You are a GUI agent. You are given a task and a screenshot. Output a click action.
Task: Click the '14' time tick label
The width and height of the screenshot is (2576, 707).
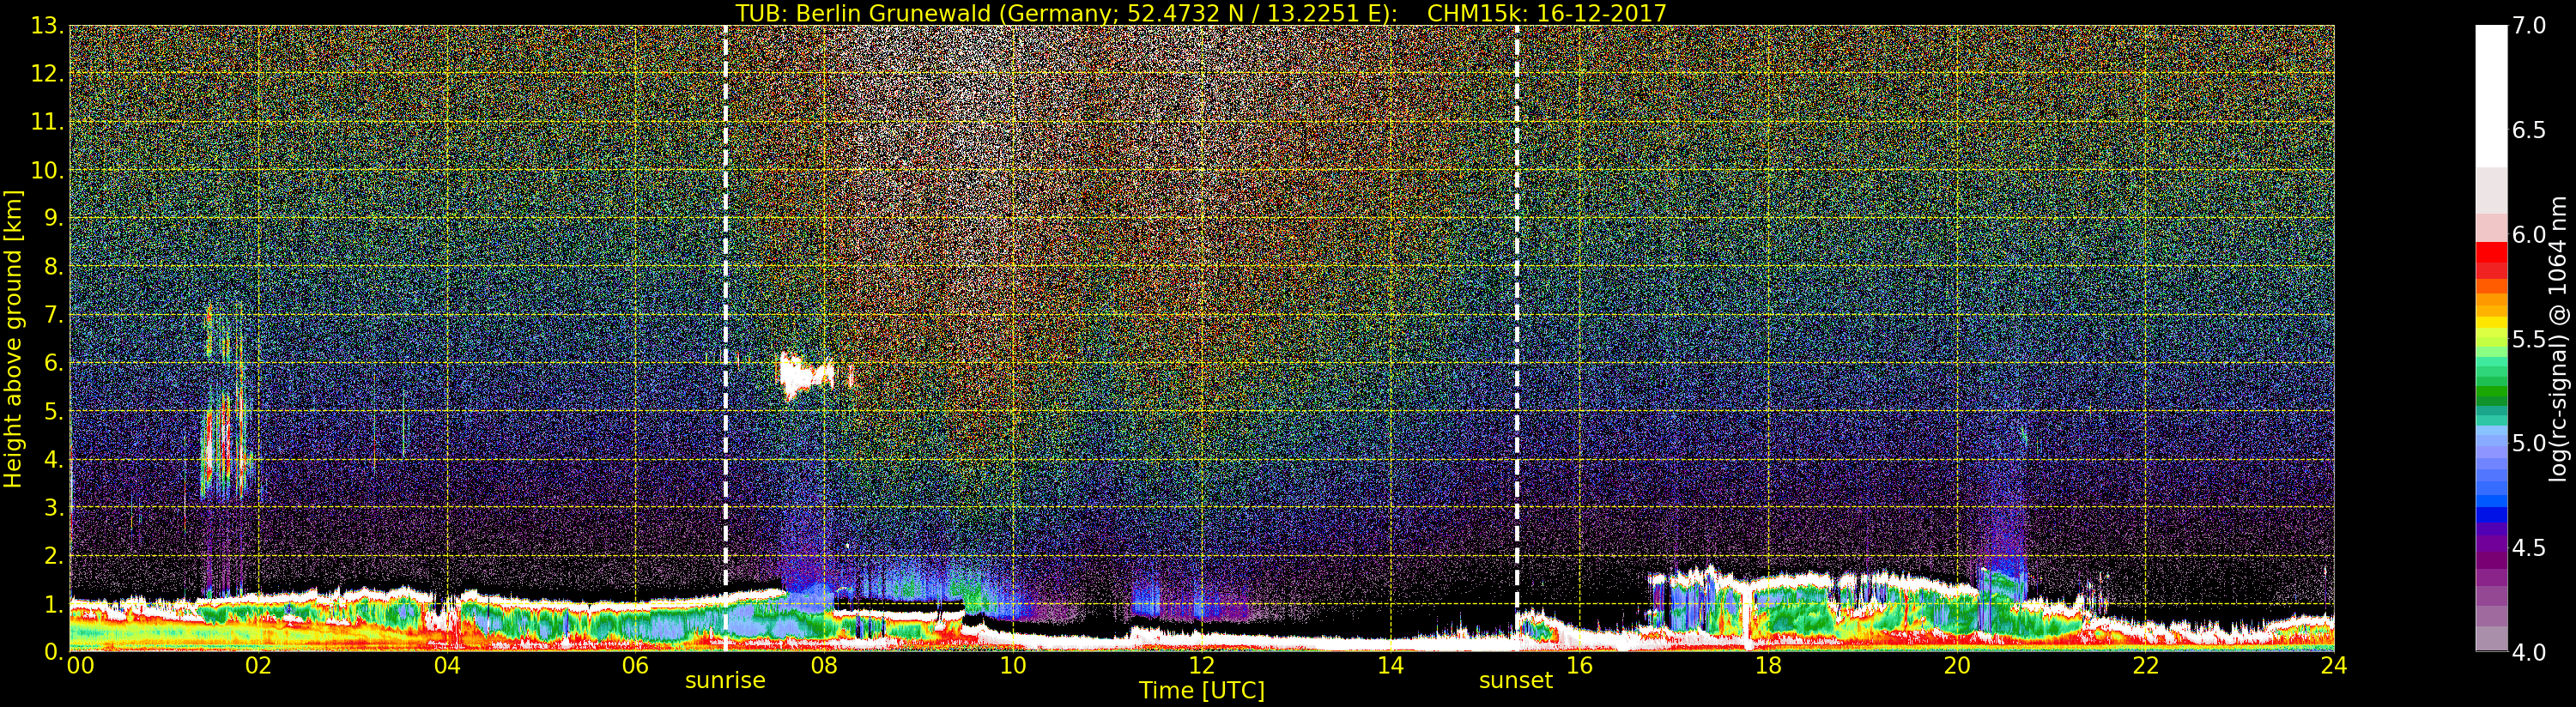point(1390,666)
